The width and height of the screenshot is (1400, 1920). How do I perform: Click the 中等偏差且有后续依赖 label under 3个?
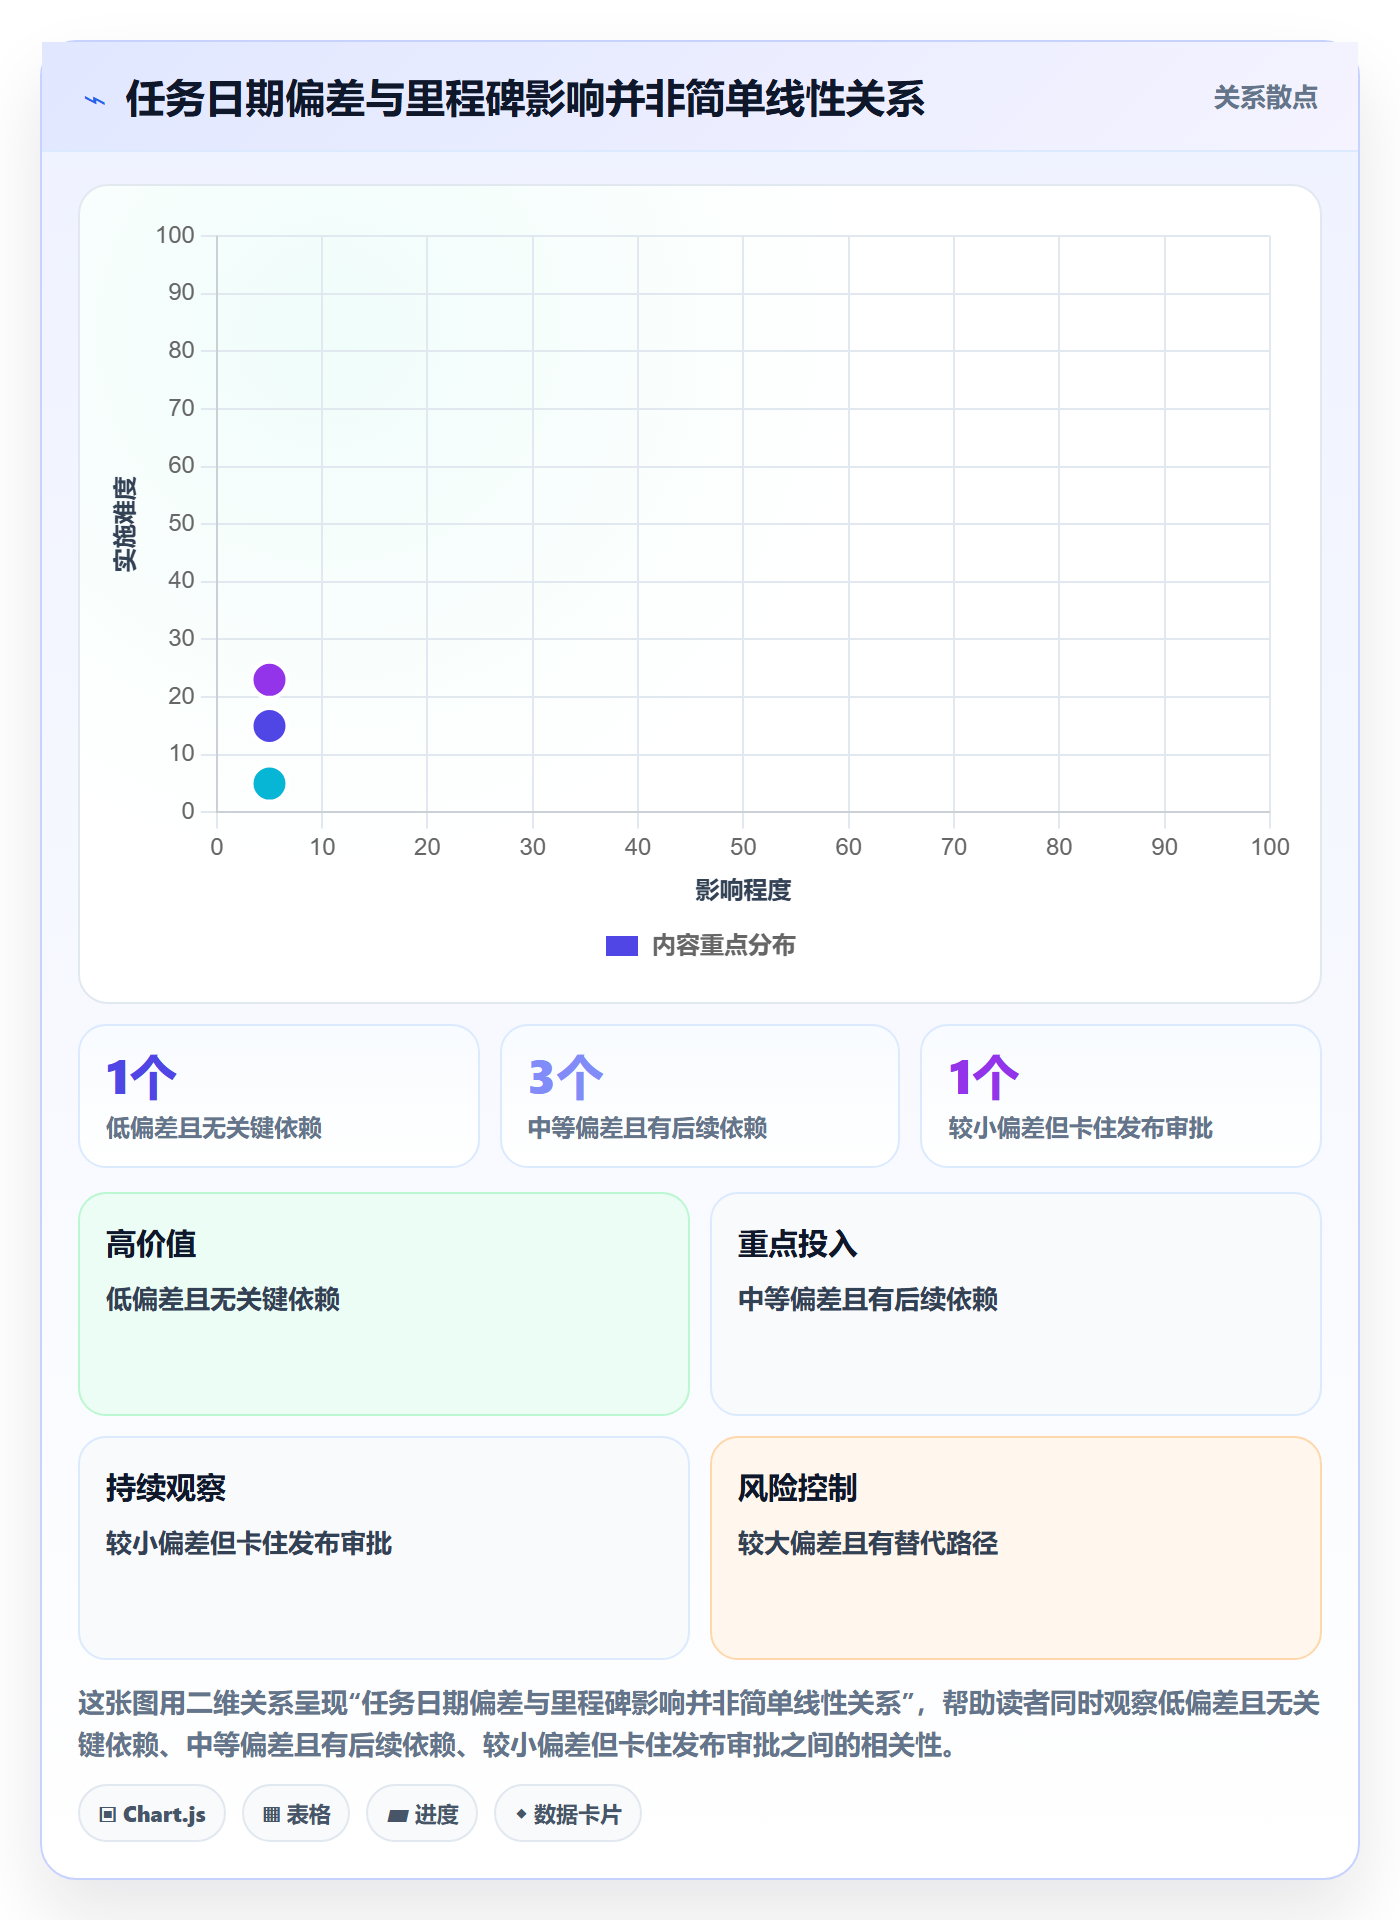(x=648, y=1129)
